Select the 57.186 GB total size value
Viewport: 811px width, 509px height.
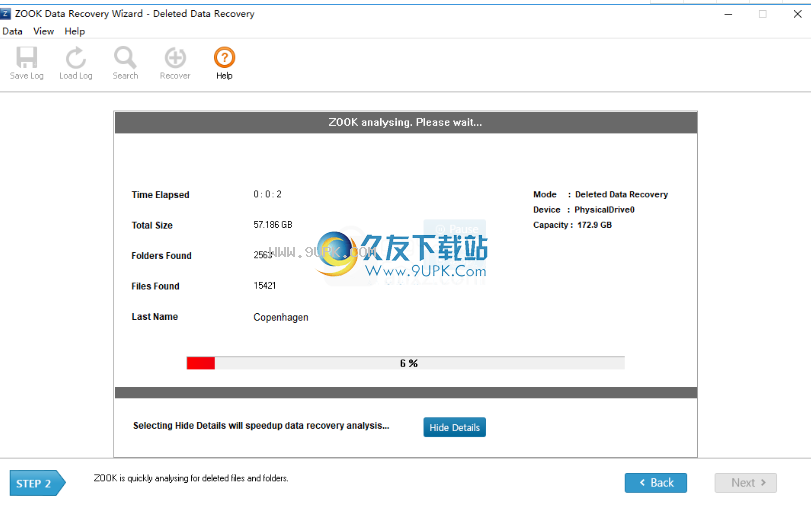273,224
